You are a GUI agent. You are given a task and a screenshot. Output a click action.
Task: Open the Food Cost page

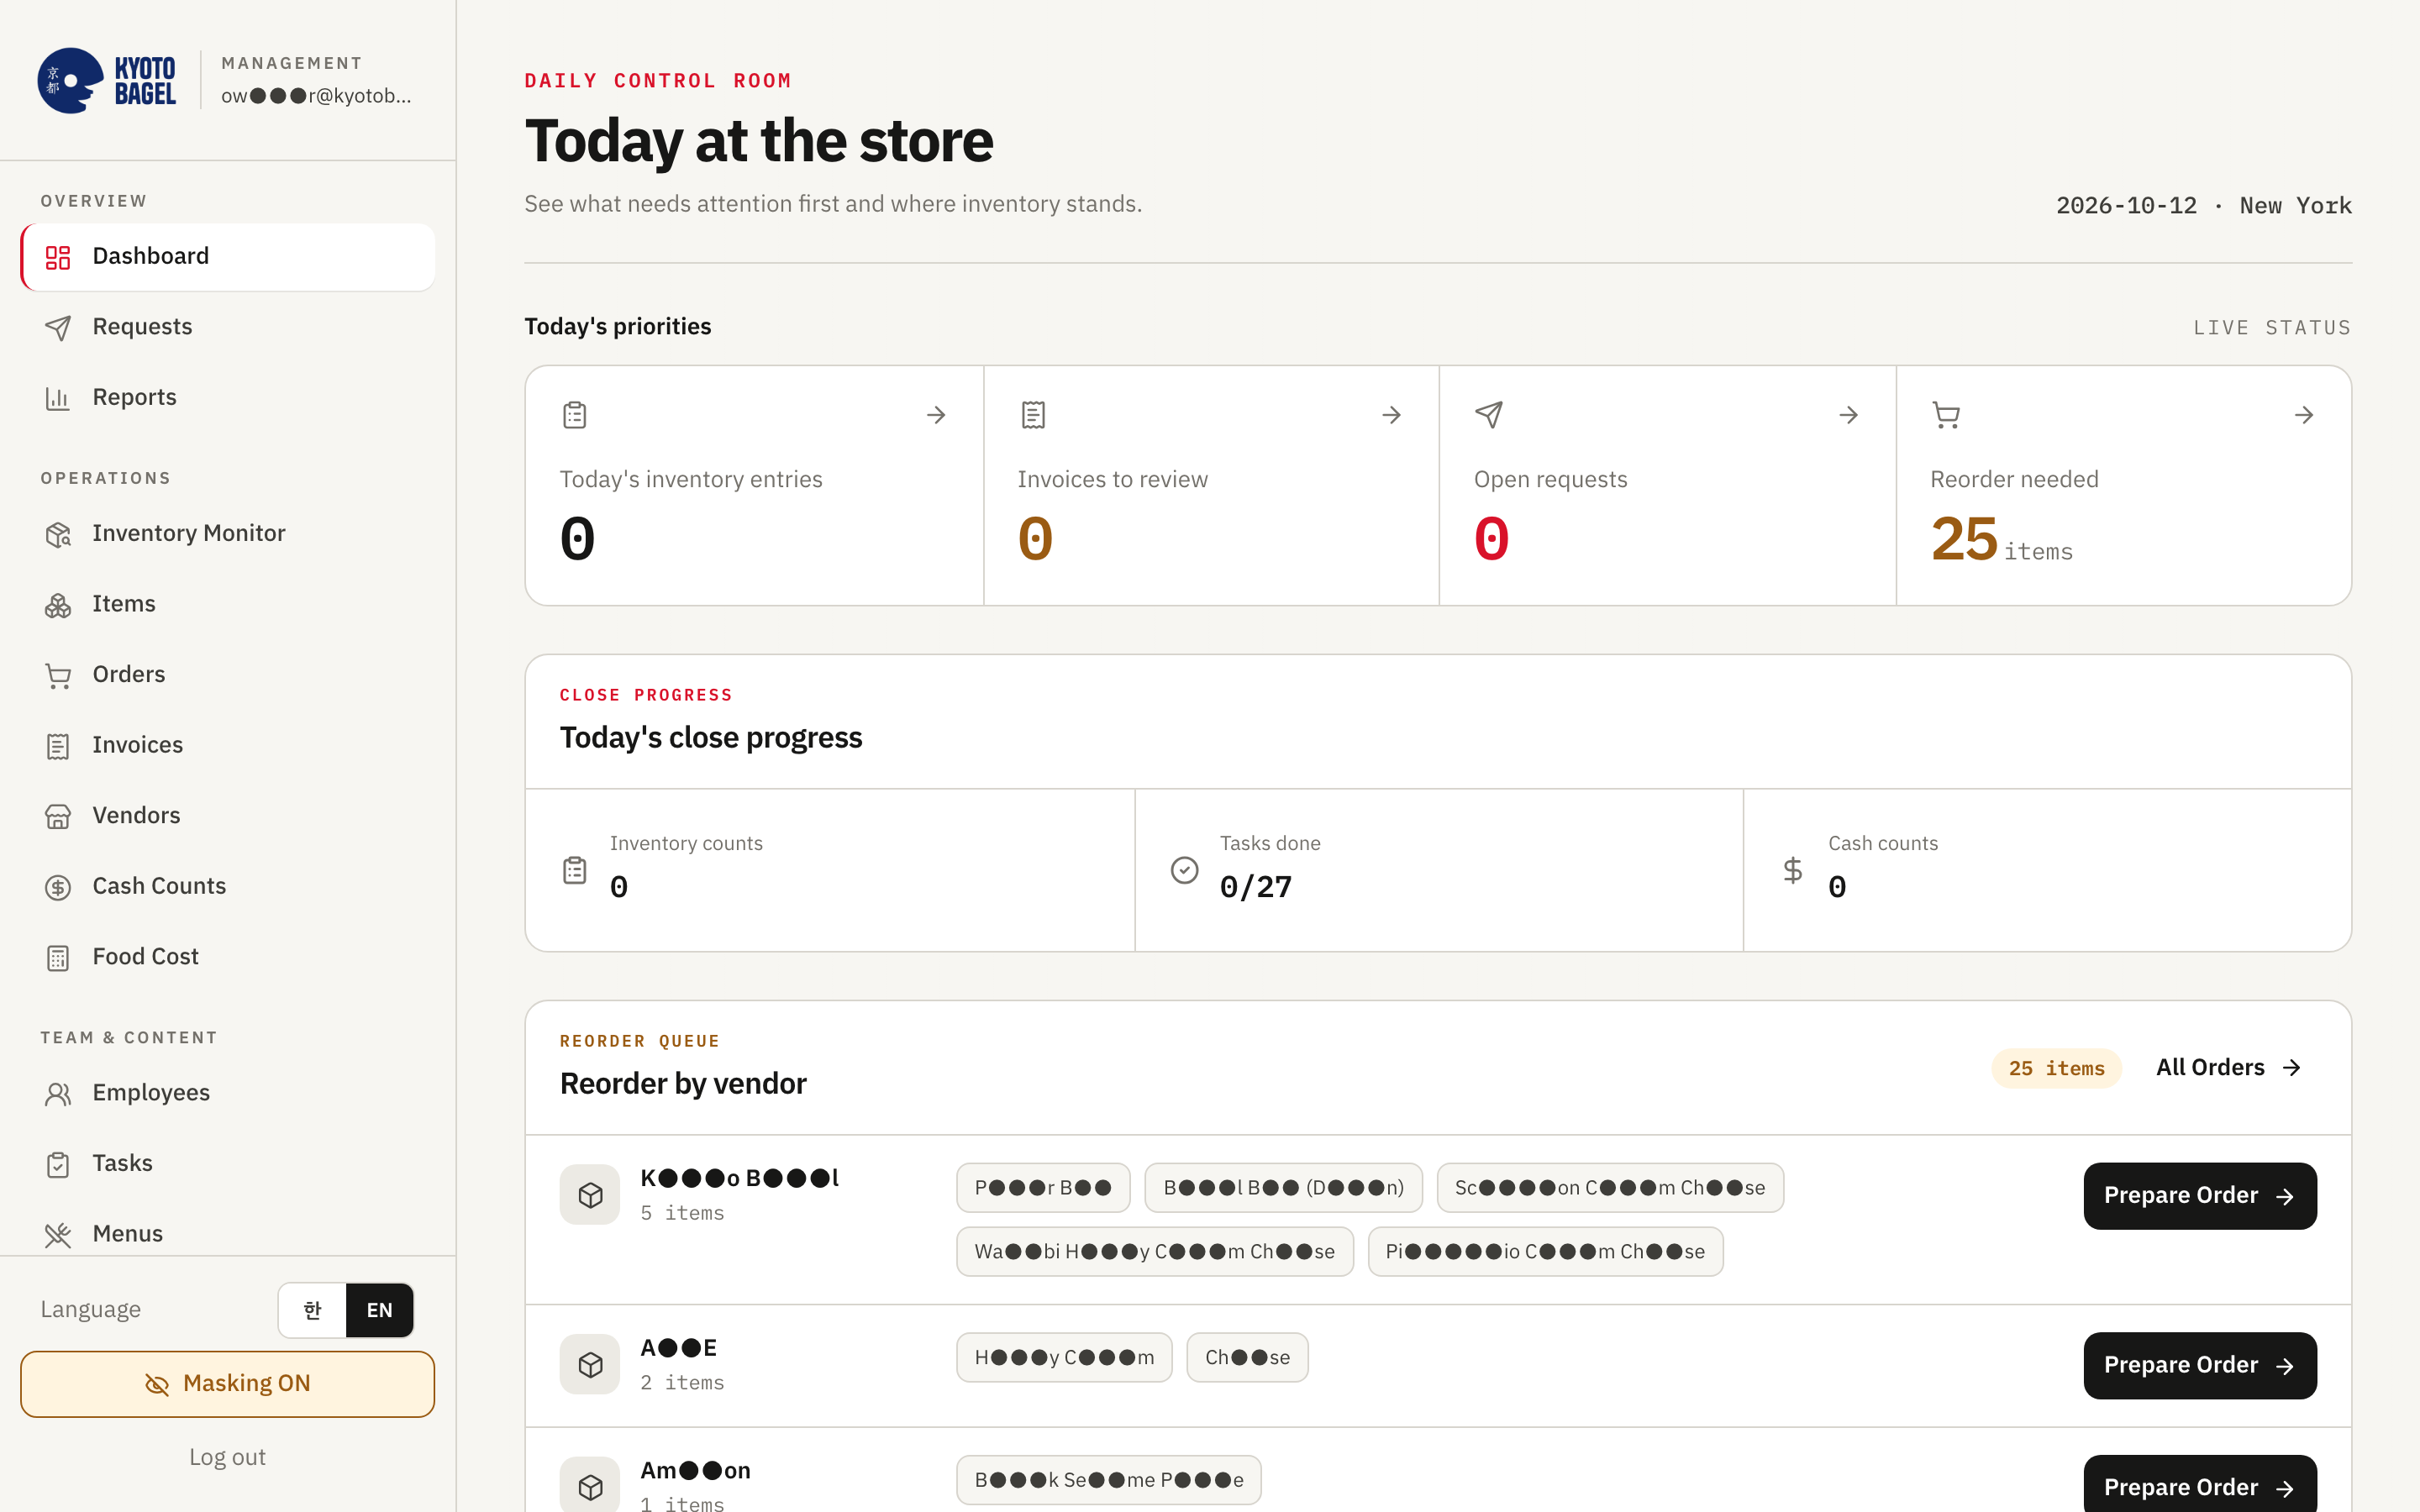coord(228,956)
